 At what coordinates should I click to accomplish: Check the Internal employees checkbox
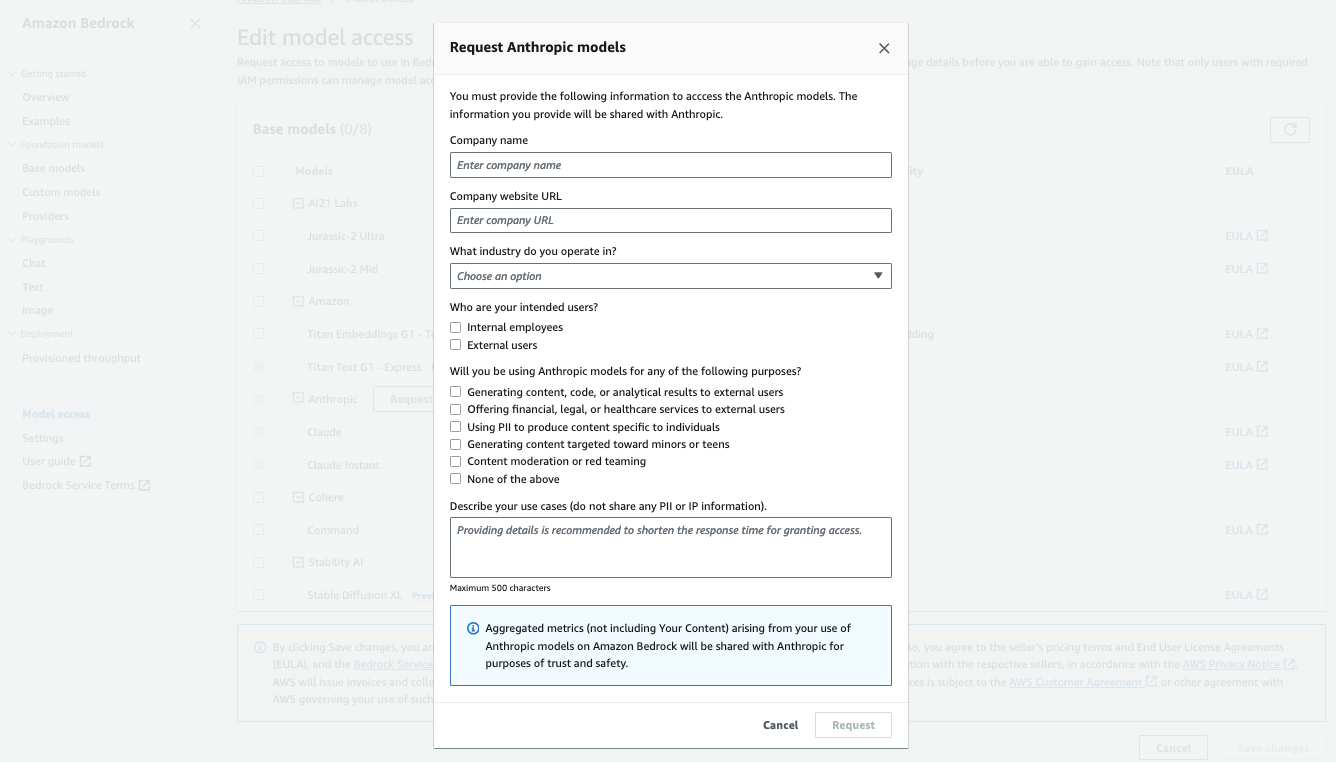click(x=456, y=327)
